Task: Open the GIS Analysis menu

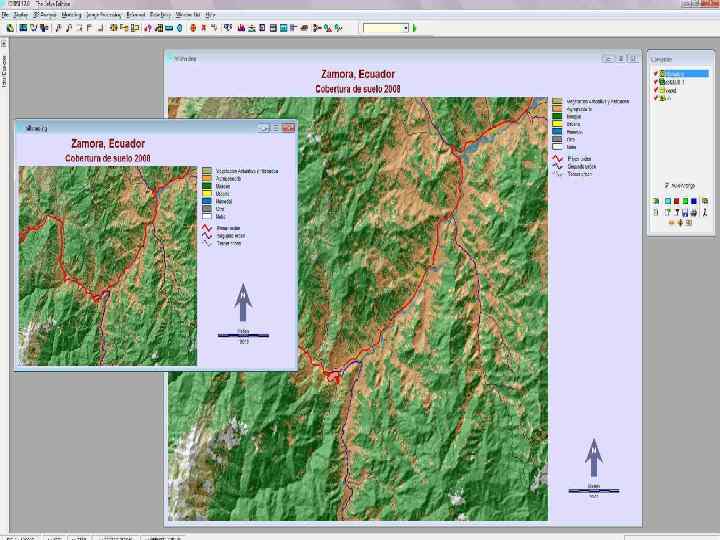Action: (x=45, y=15)
